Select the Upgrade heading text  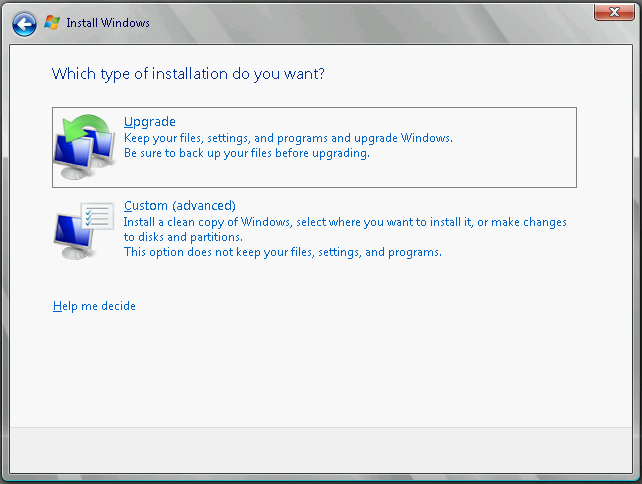point(149,122)
